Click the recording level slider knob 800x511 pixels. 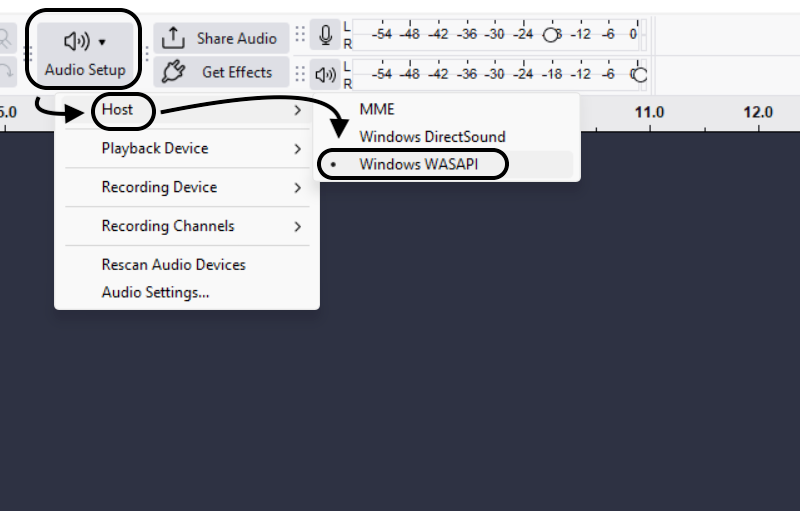pyautogui.click(x=550, y=34)
